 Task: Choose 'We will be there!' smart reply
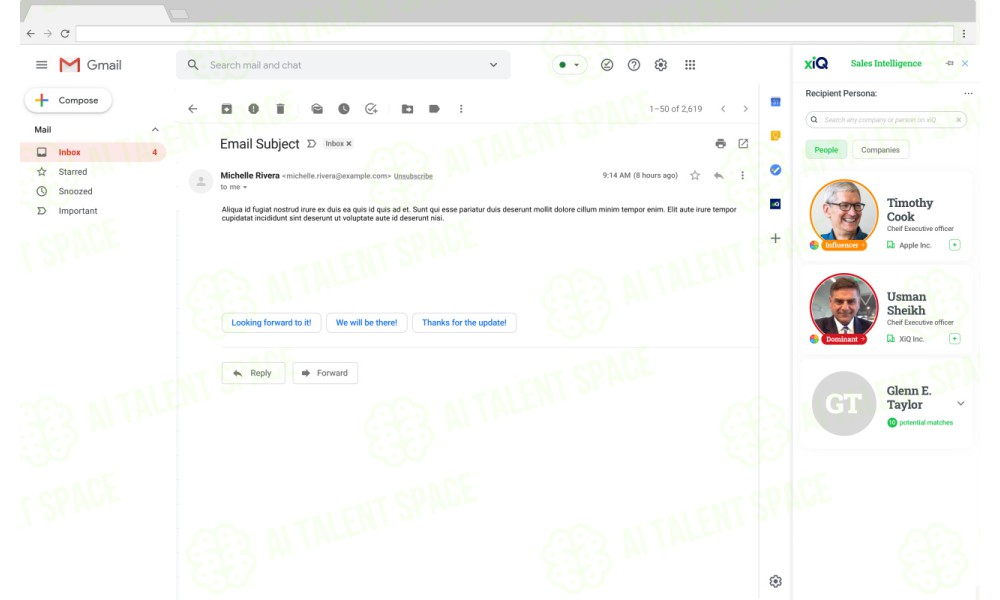click(367, 323)
